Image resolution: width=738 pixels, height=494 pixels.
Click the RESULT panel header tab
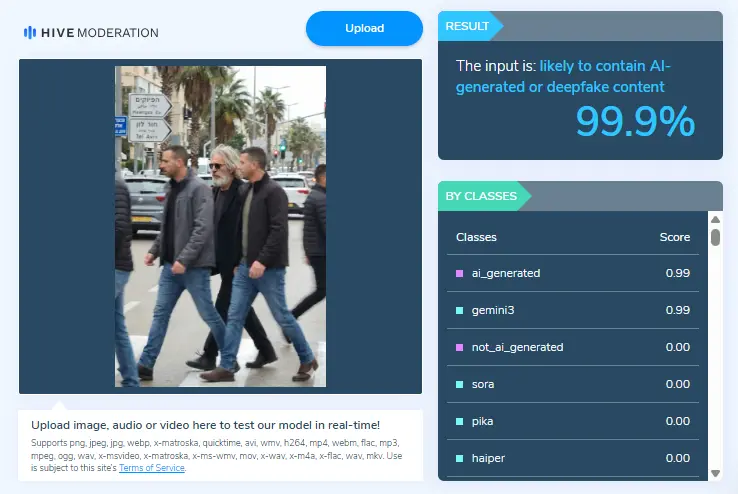(470, 26)
